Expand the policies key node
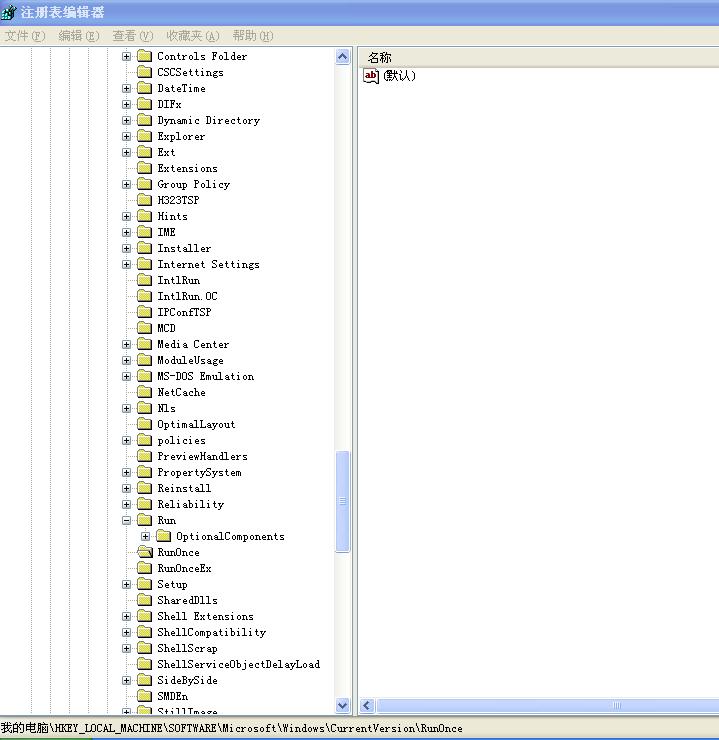Viewport: 719px width, 740px height. [126, 440]
